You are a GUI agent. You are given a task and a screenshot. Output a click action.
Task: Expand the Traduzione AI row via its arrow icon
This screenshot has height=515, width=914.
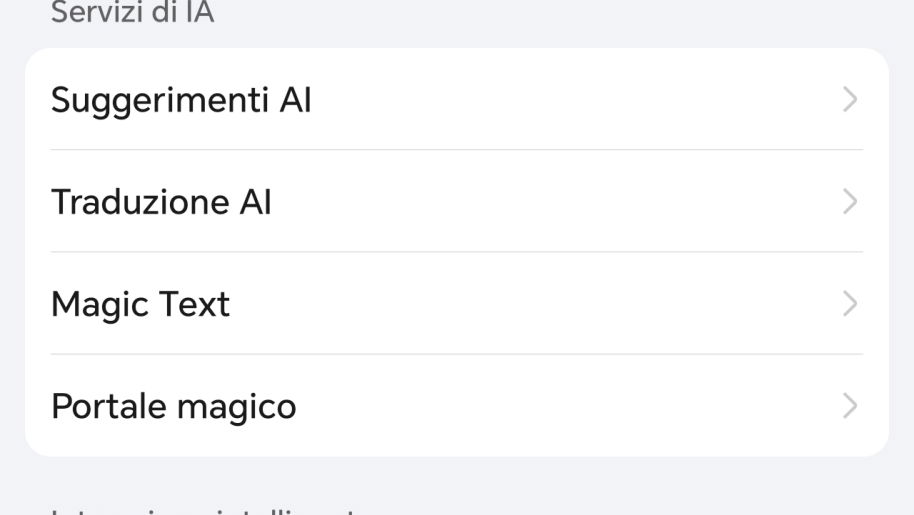pos(850,202)
